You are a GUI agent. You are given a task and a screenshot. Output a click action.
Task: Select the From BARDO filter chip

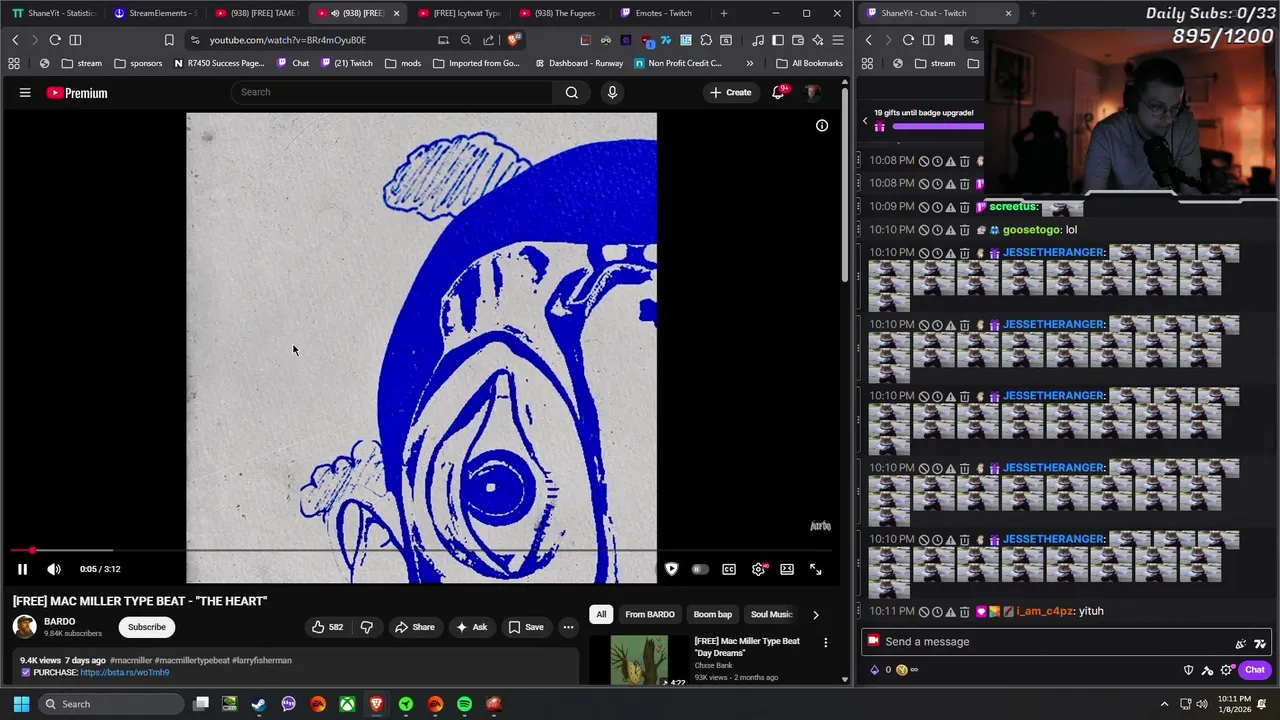(650, 614)
